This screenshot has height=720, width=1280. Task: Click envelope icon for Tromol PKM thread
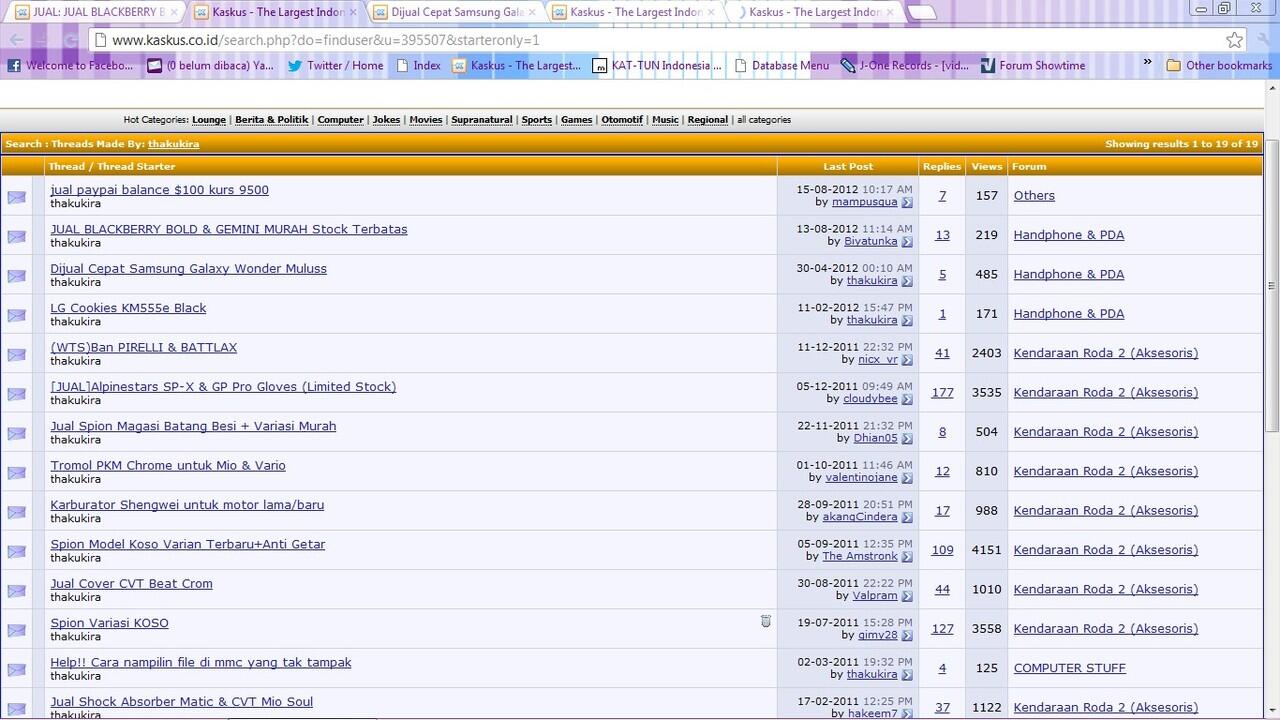click(x=17, y=472)
